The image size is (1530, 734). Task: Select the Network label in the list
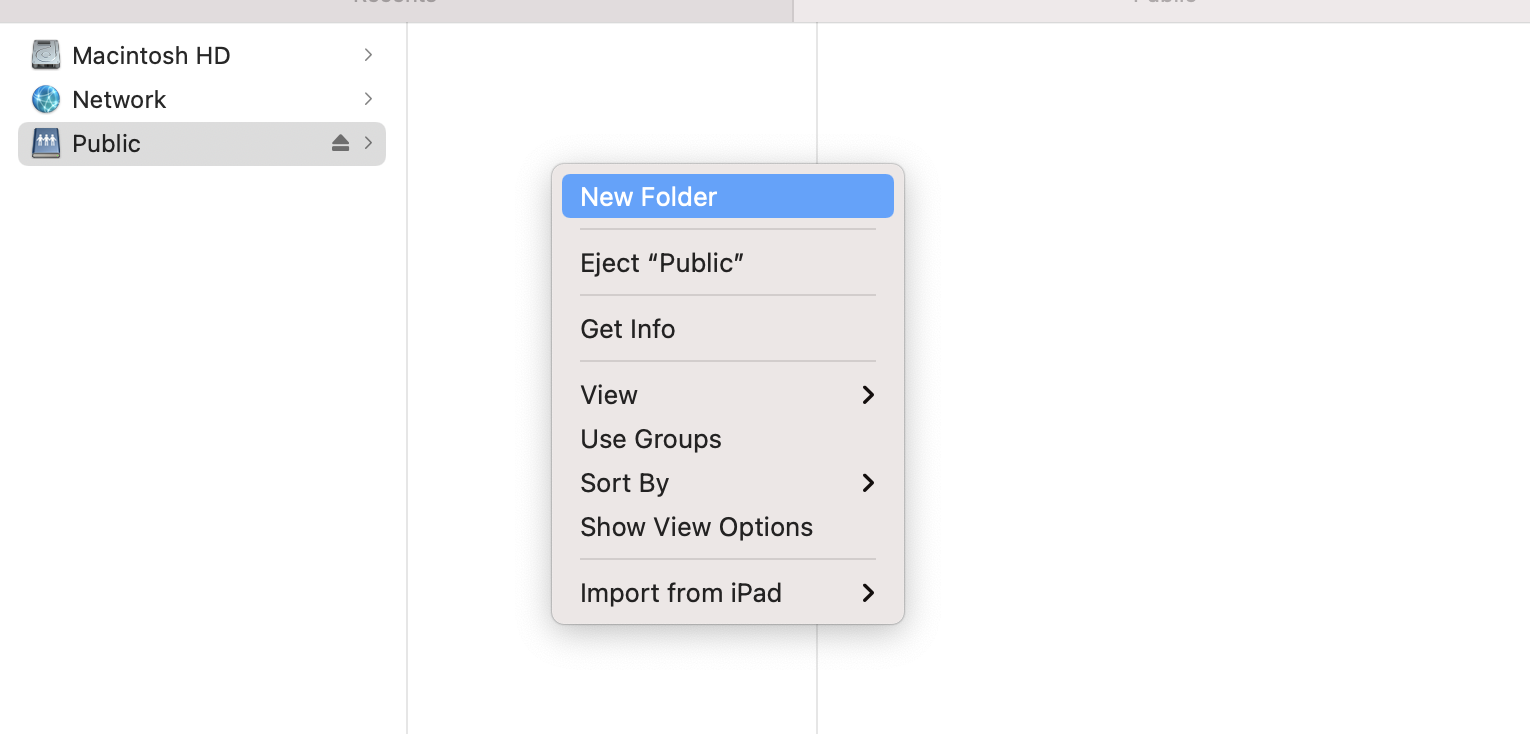pos(119,100)
